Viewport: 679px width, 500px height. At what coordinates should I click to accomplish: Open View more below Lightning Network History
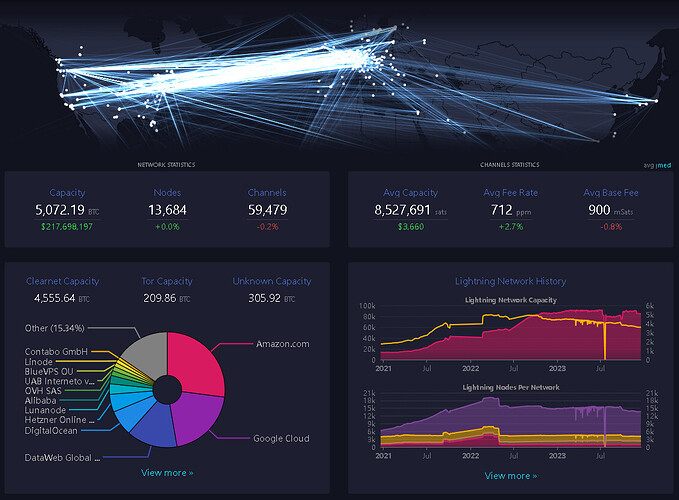(x=510, y=476)
